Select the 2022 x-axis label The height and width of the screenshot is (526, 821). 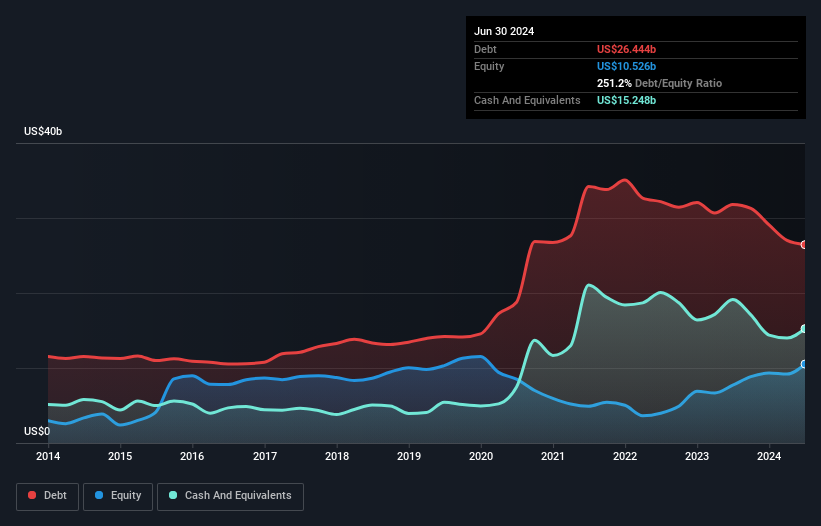625,456
